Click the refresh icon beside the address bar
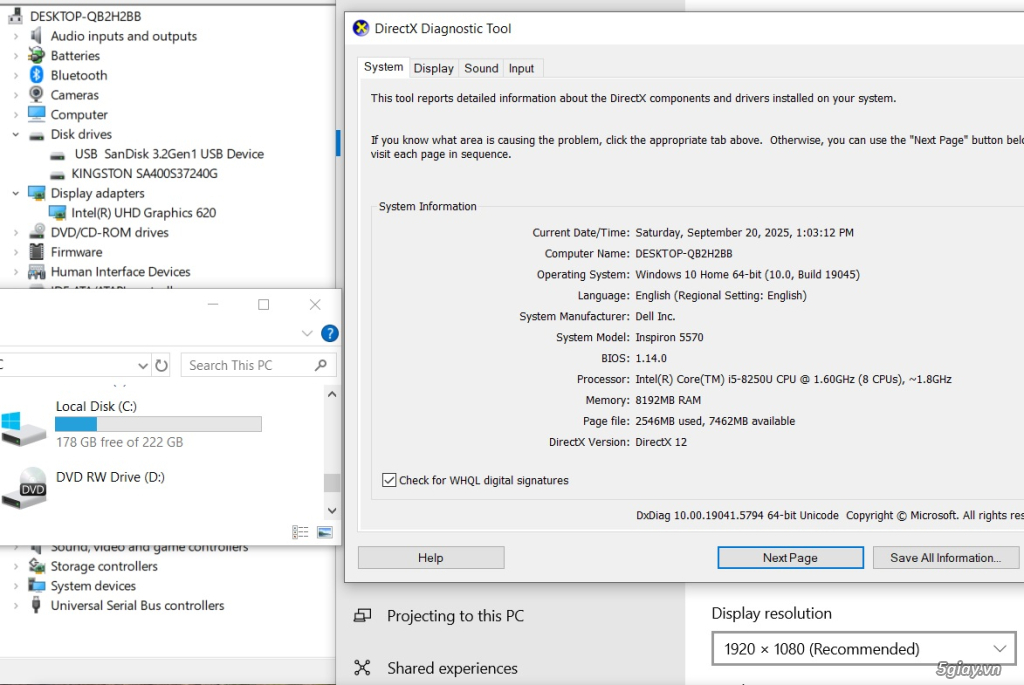 (160, 365)
